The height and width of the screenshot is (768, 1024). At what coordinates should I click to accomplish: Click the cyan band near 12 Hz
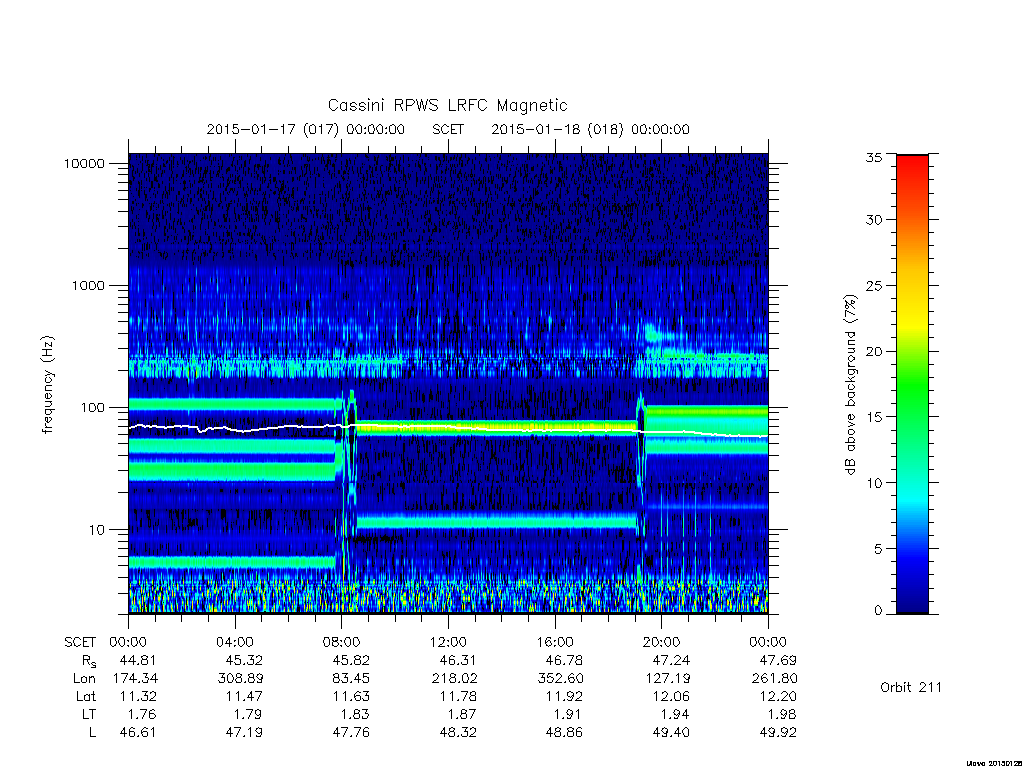click(x=496, y=521)
